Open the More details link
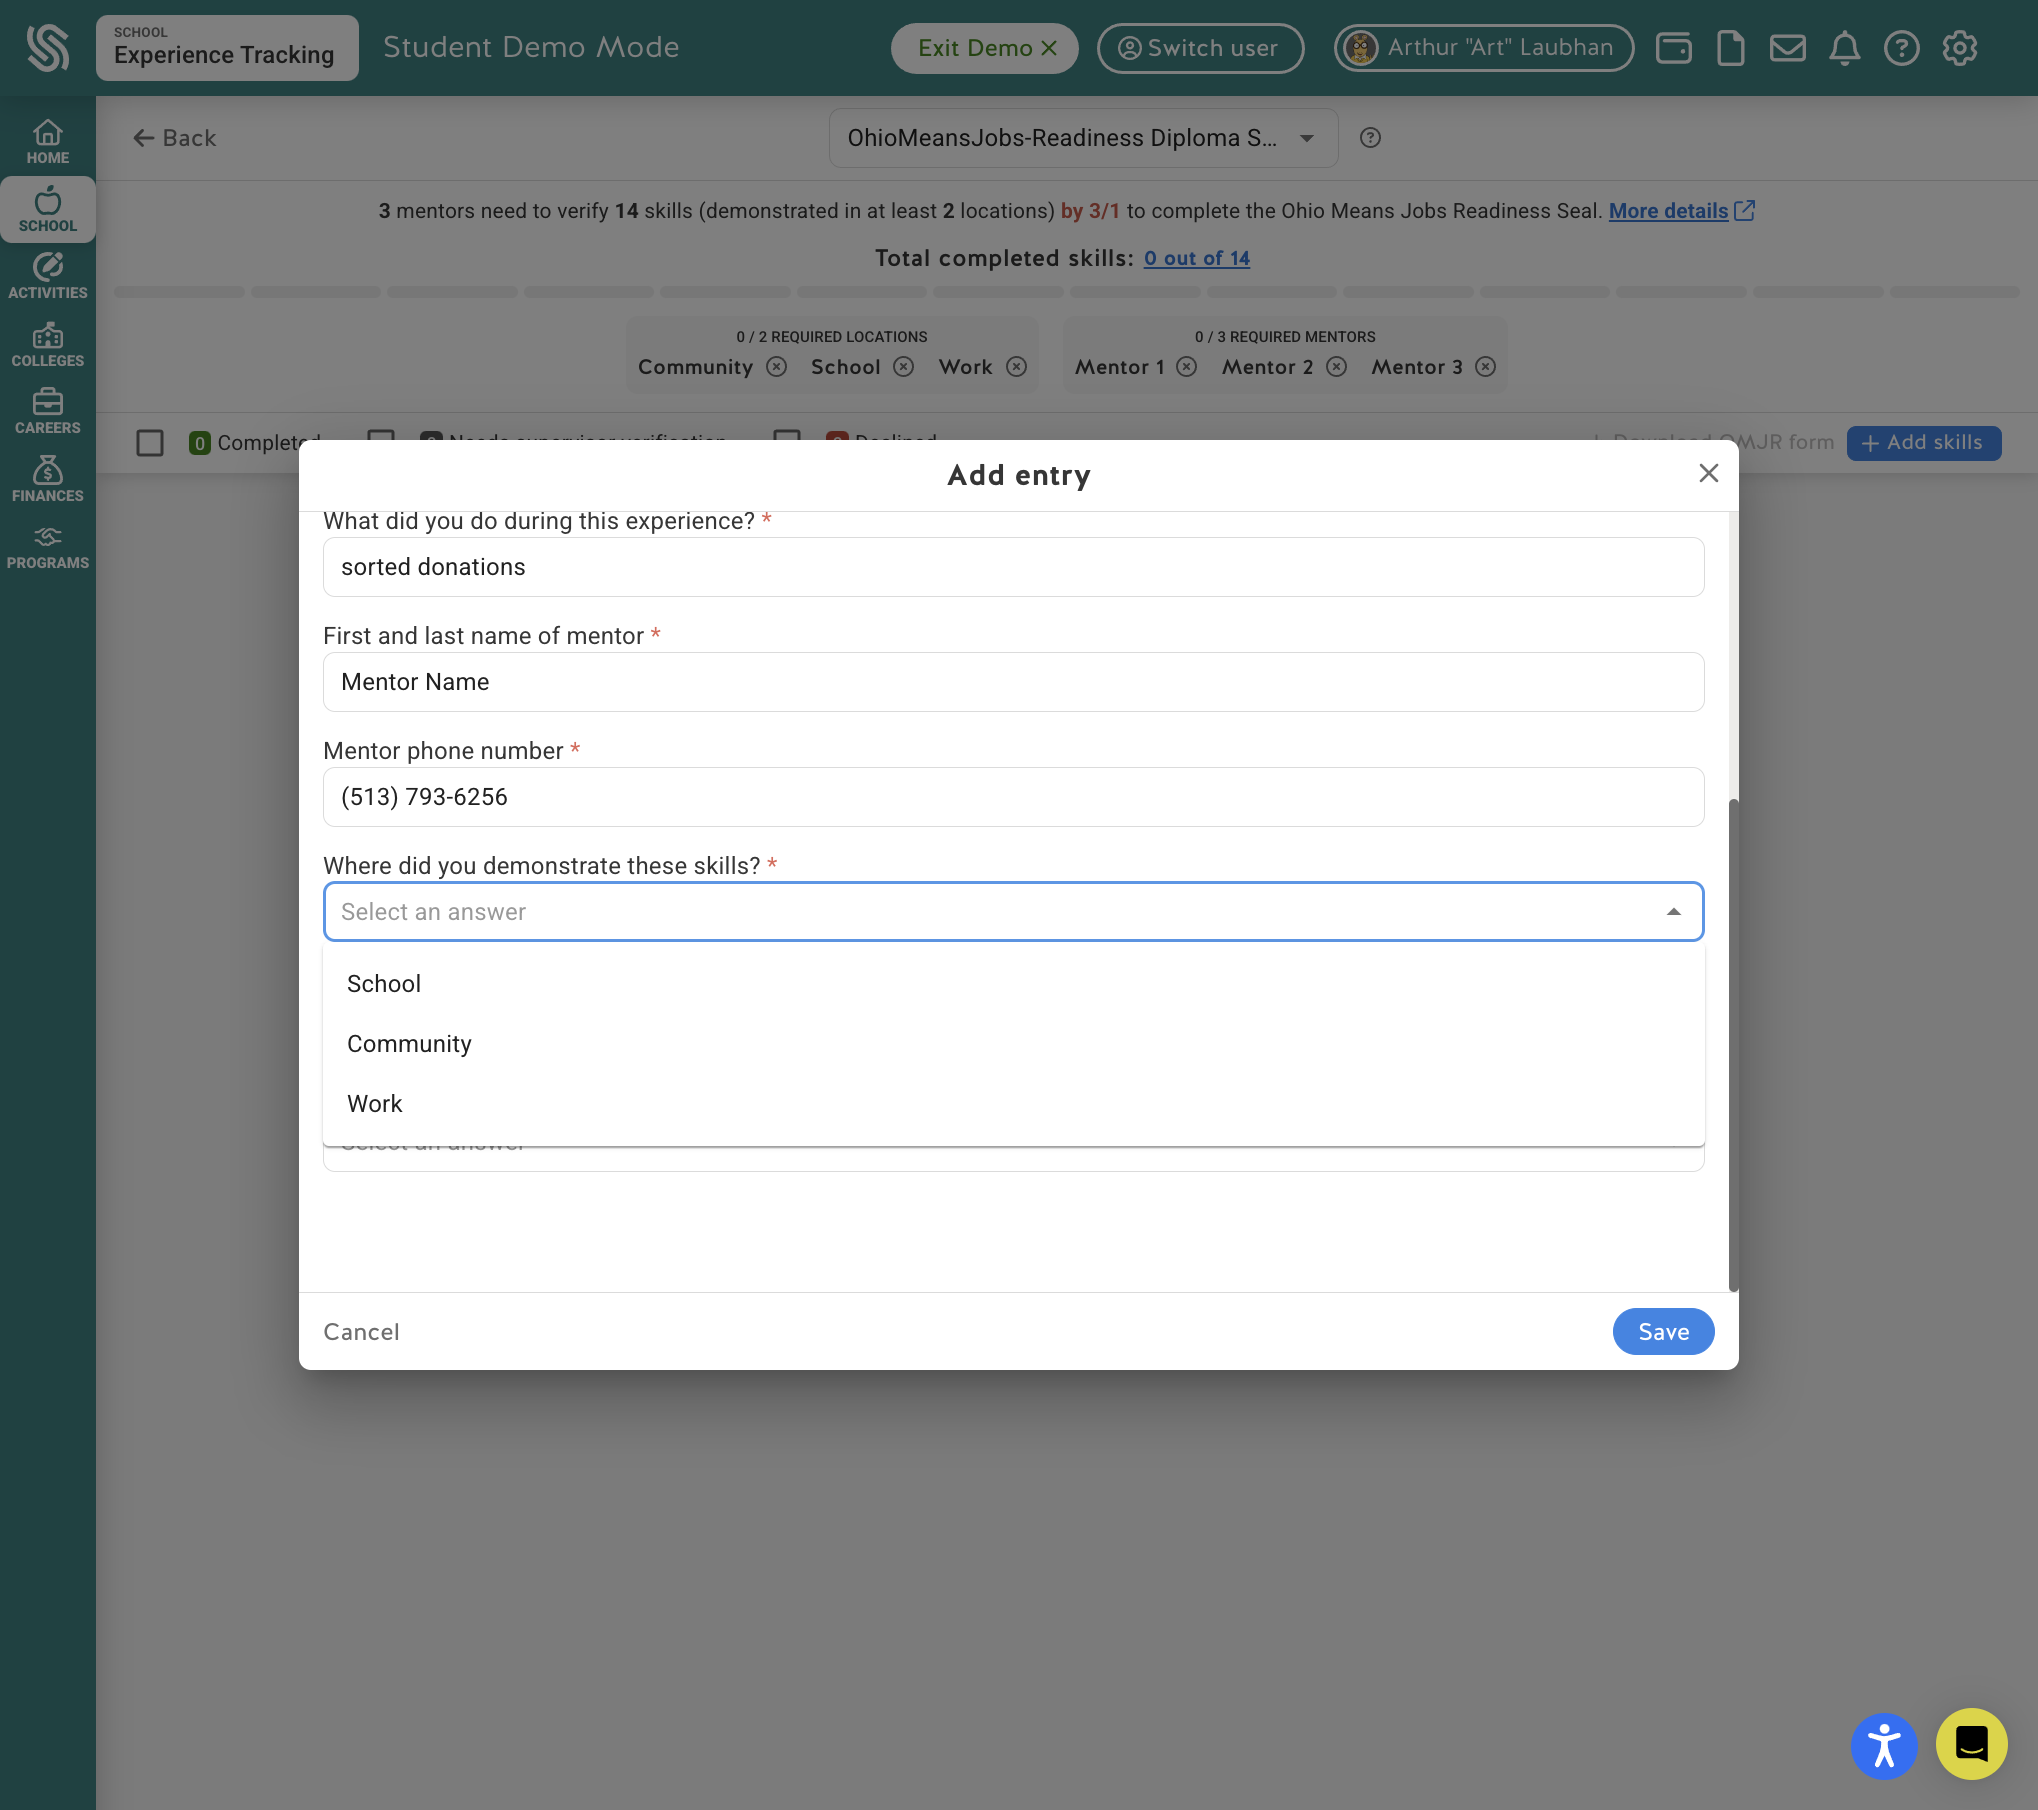2038x1810 pixels. [x=1681, y=211]
